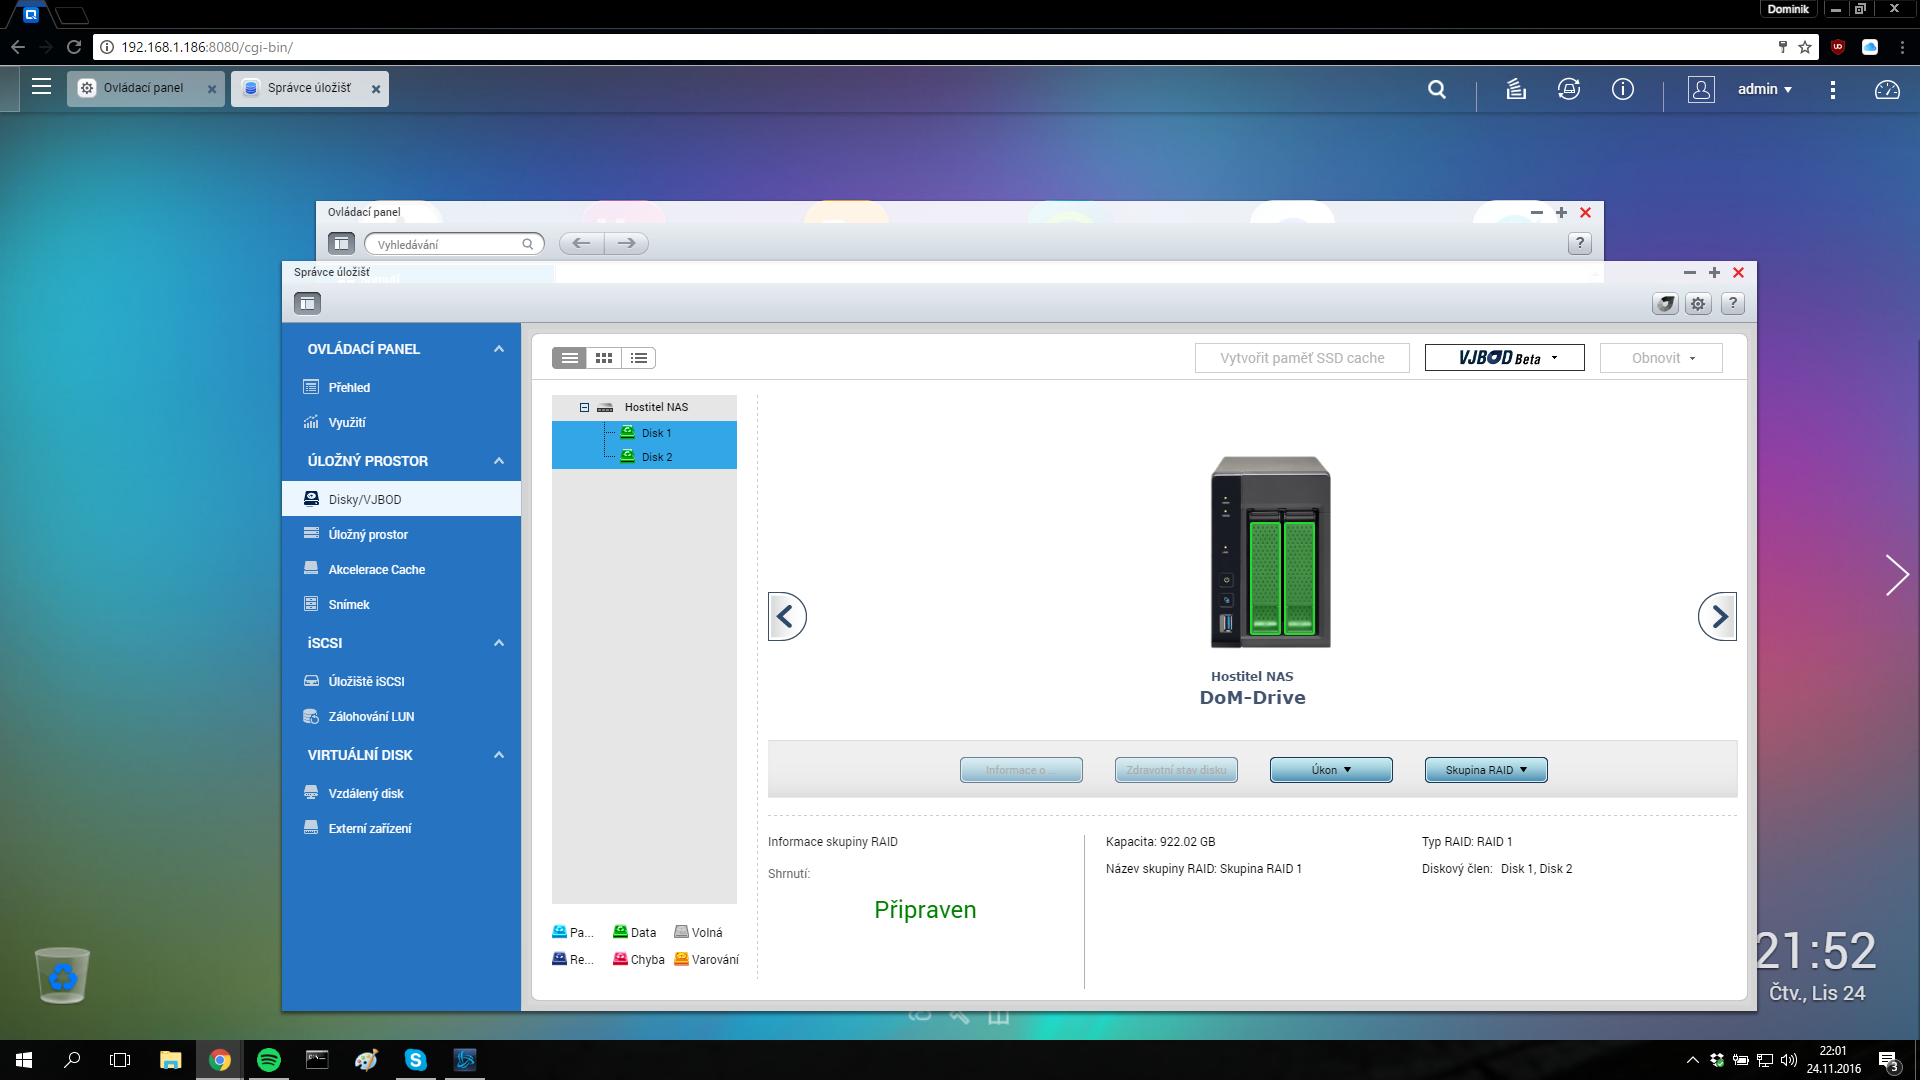Screen dimensions: 1920x1080
Task: Switch to the Ovládací panel tab
Action: [x=144, y=88]
